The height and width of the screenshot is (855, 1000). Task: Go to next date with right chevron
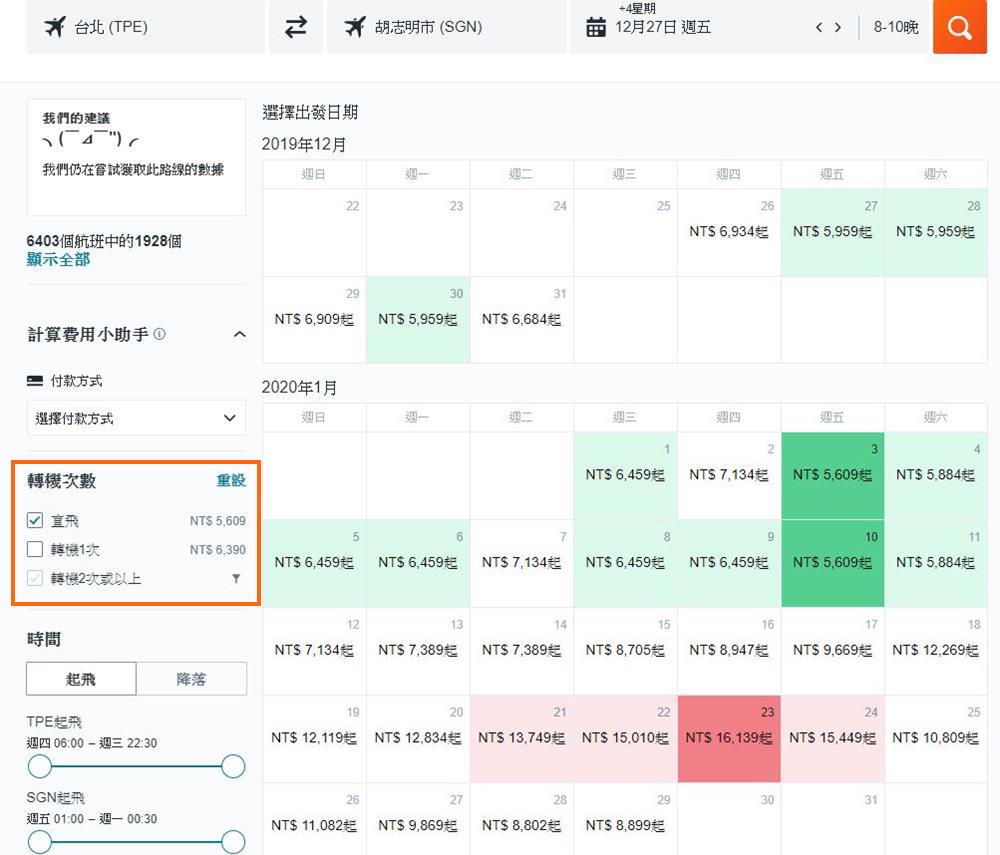click(838, 27)
